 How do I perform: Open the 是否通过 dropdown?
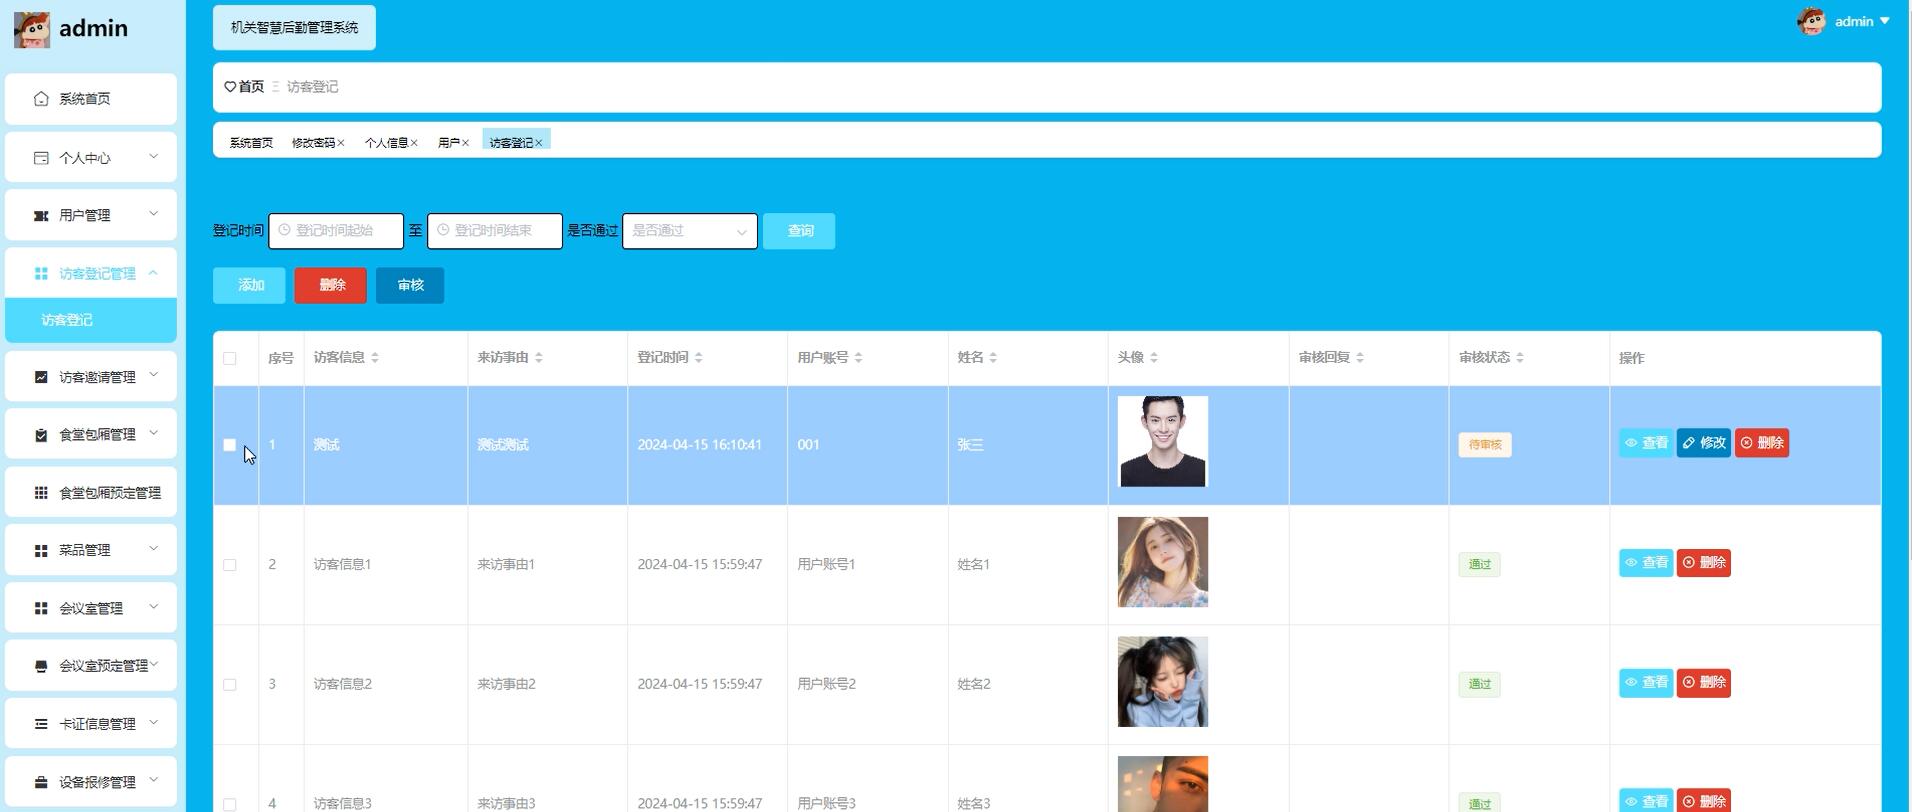coord(690,231)
